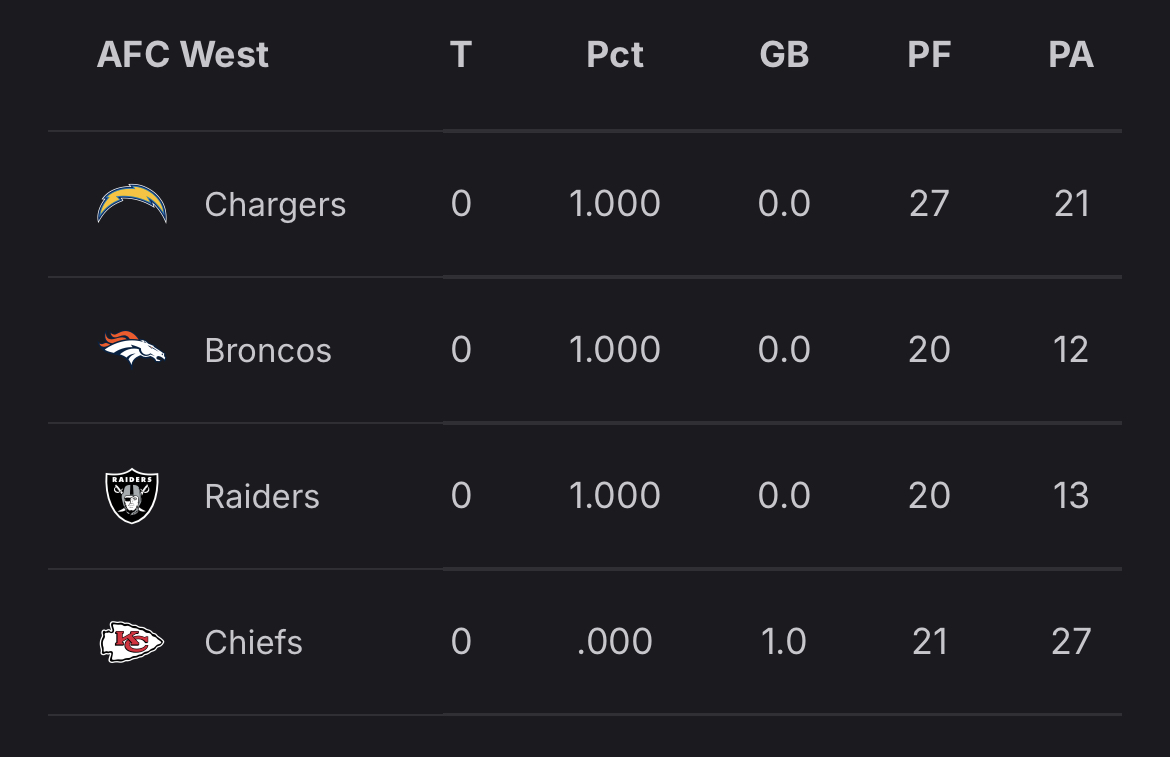The height and width of the screenshot is (757, 1170).
Task: Sort standings by GB column header
Action: tap(784, 55)
